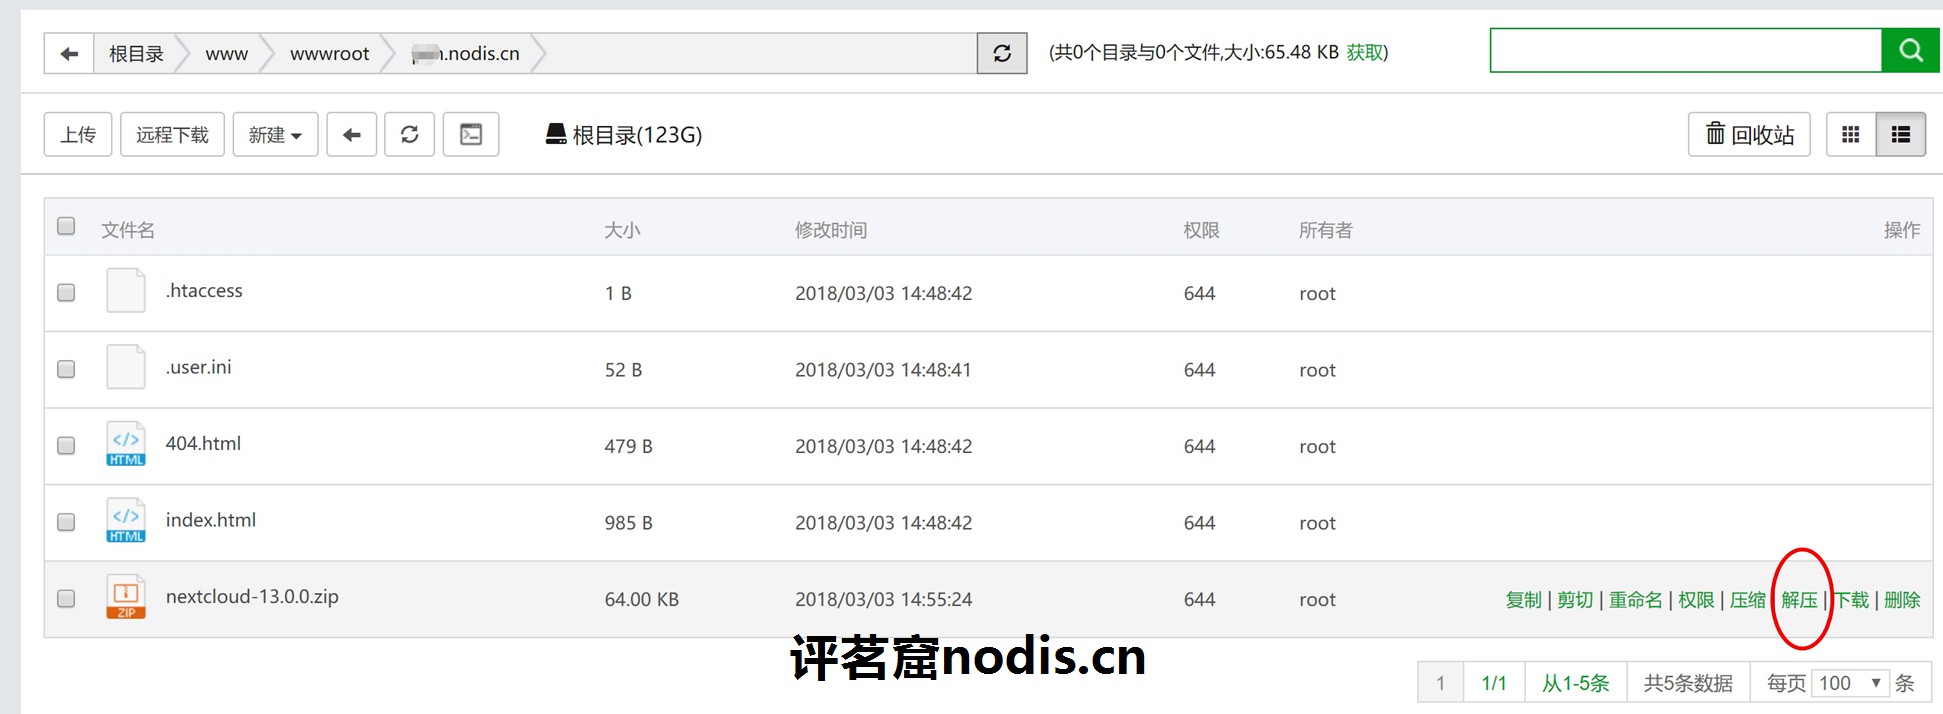1943x714 pixels.
Task: Check the index.html row checkbox
Action: click(x=66, y=522)
